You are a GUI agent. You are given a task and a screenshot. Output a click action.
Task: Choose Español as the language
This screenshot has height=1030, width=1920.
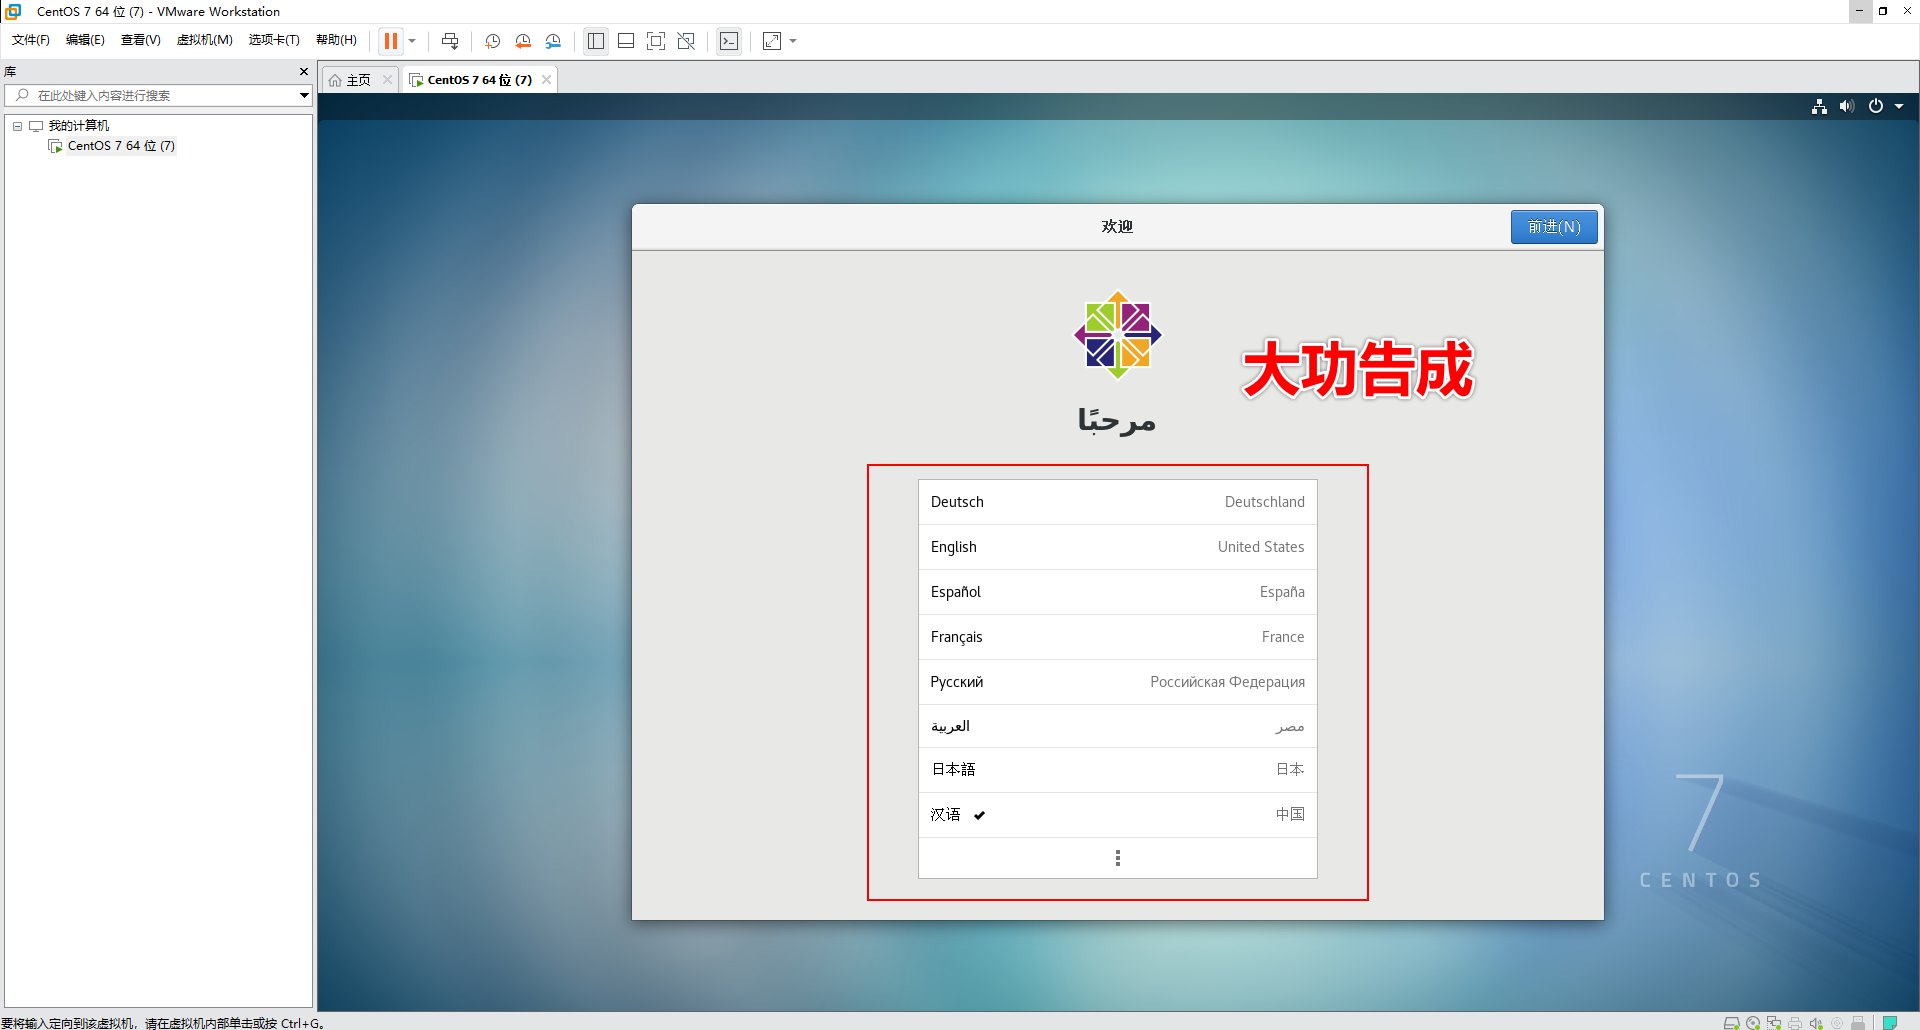[1117, 592]
